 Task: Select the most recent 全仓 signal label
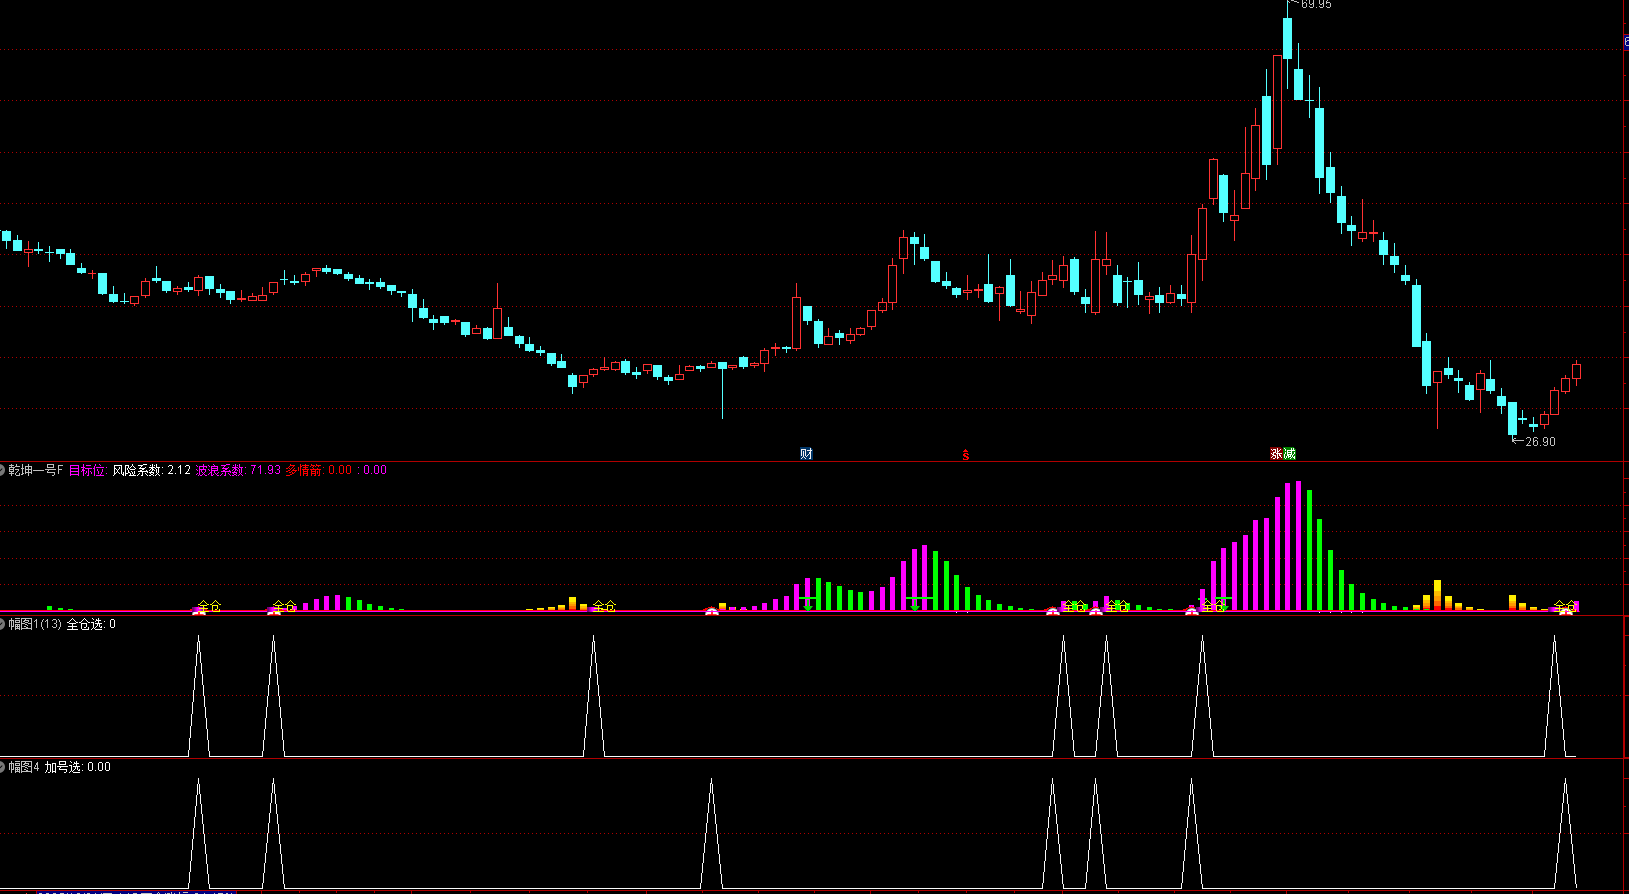1565,606
